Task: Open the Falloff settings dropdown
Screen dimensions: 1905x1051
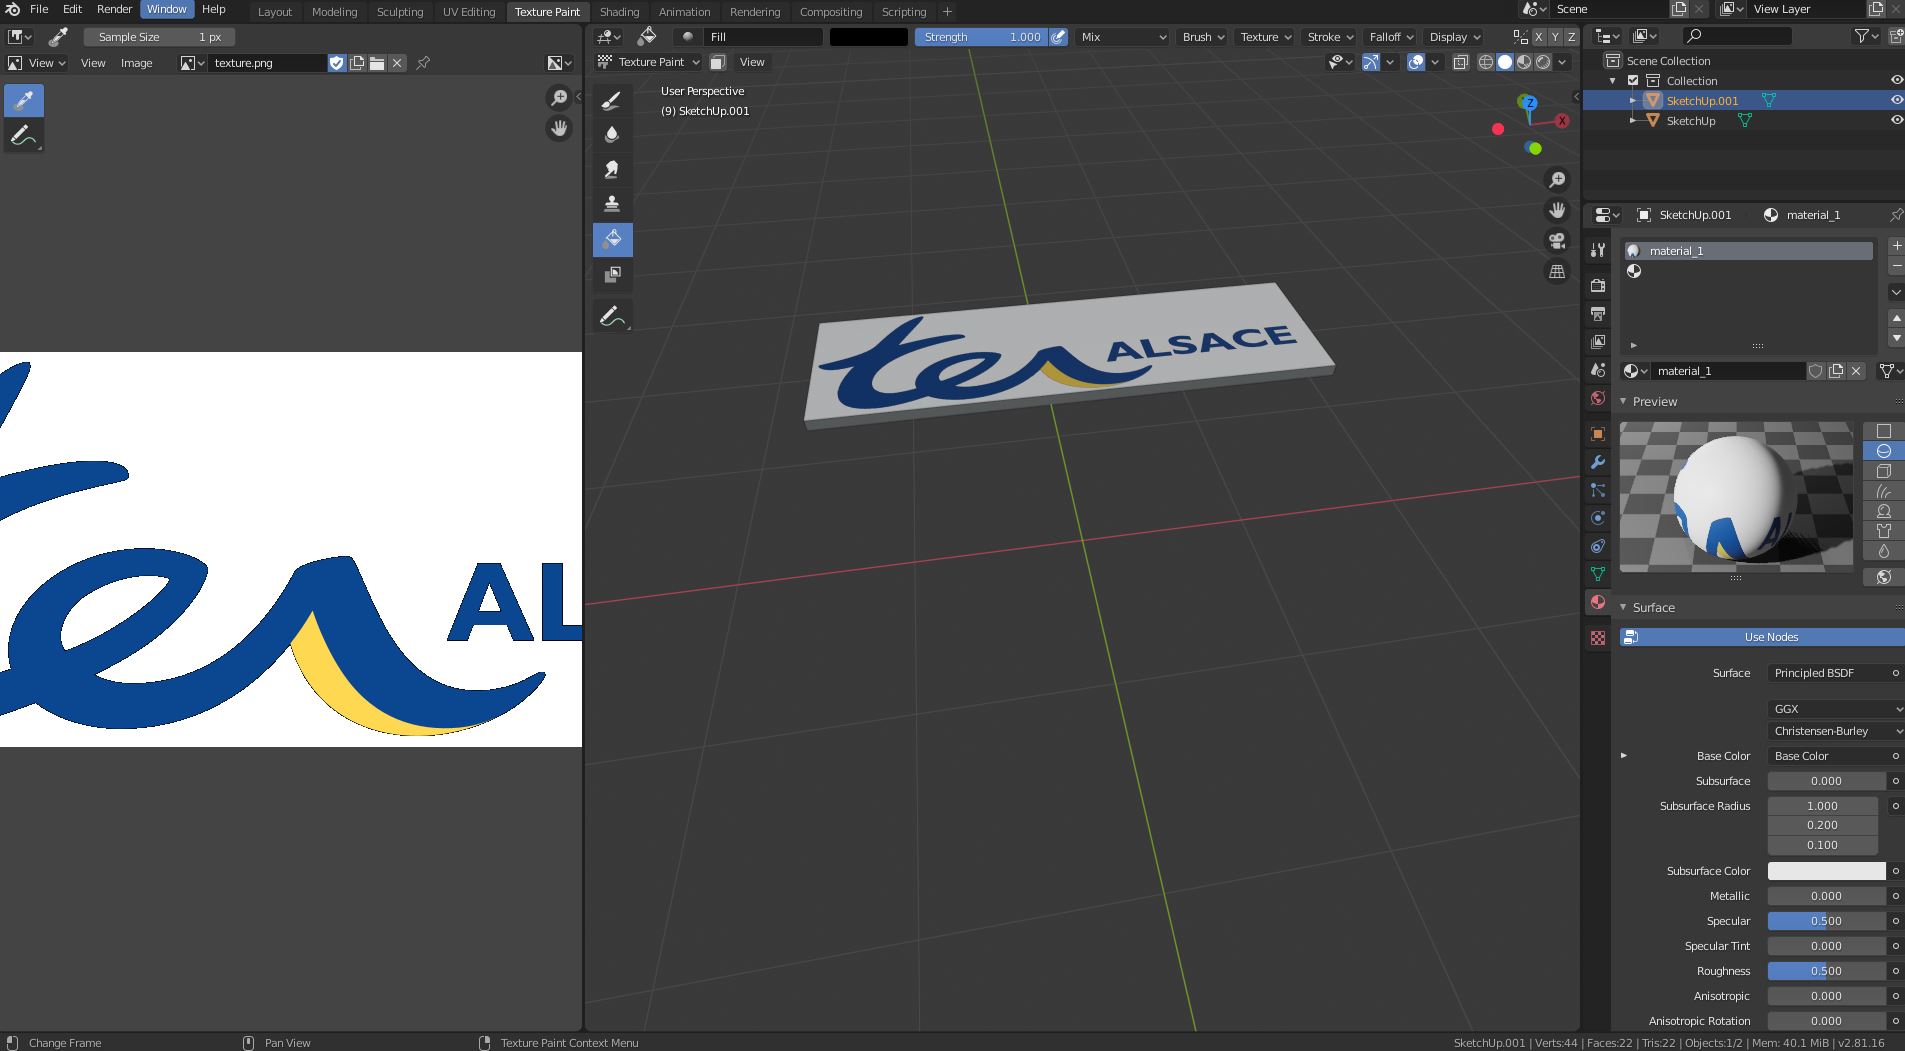Action: click(x=1391, y=37)
